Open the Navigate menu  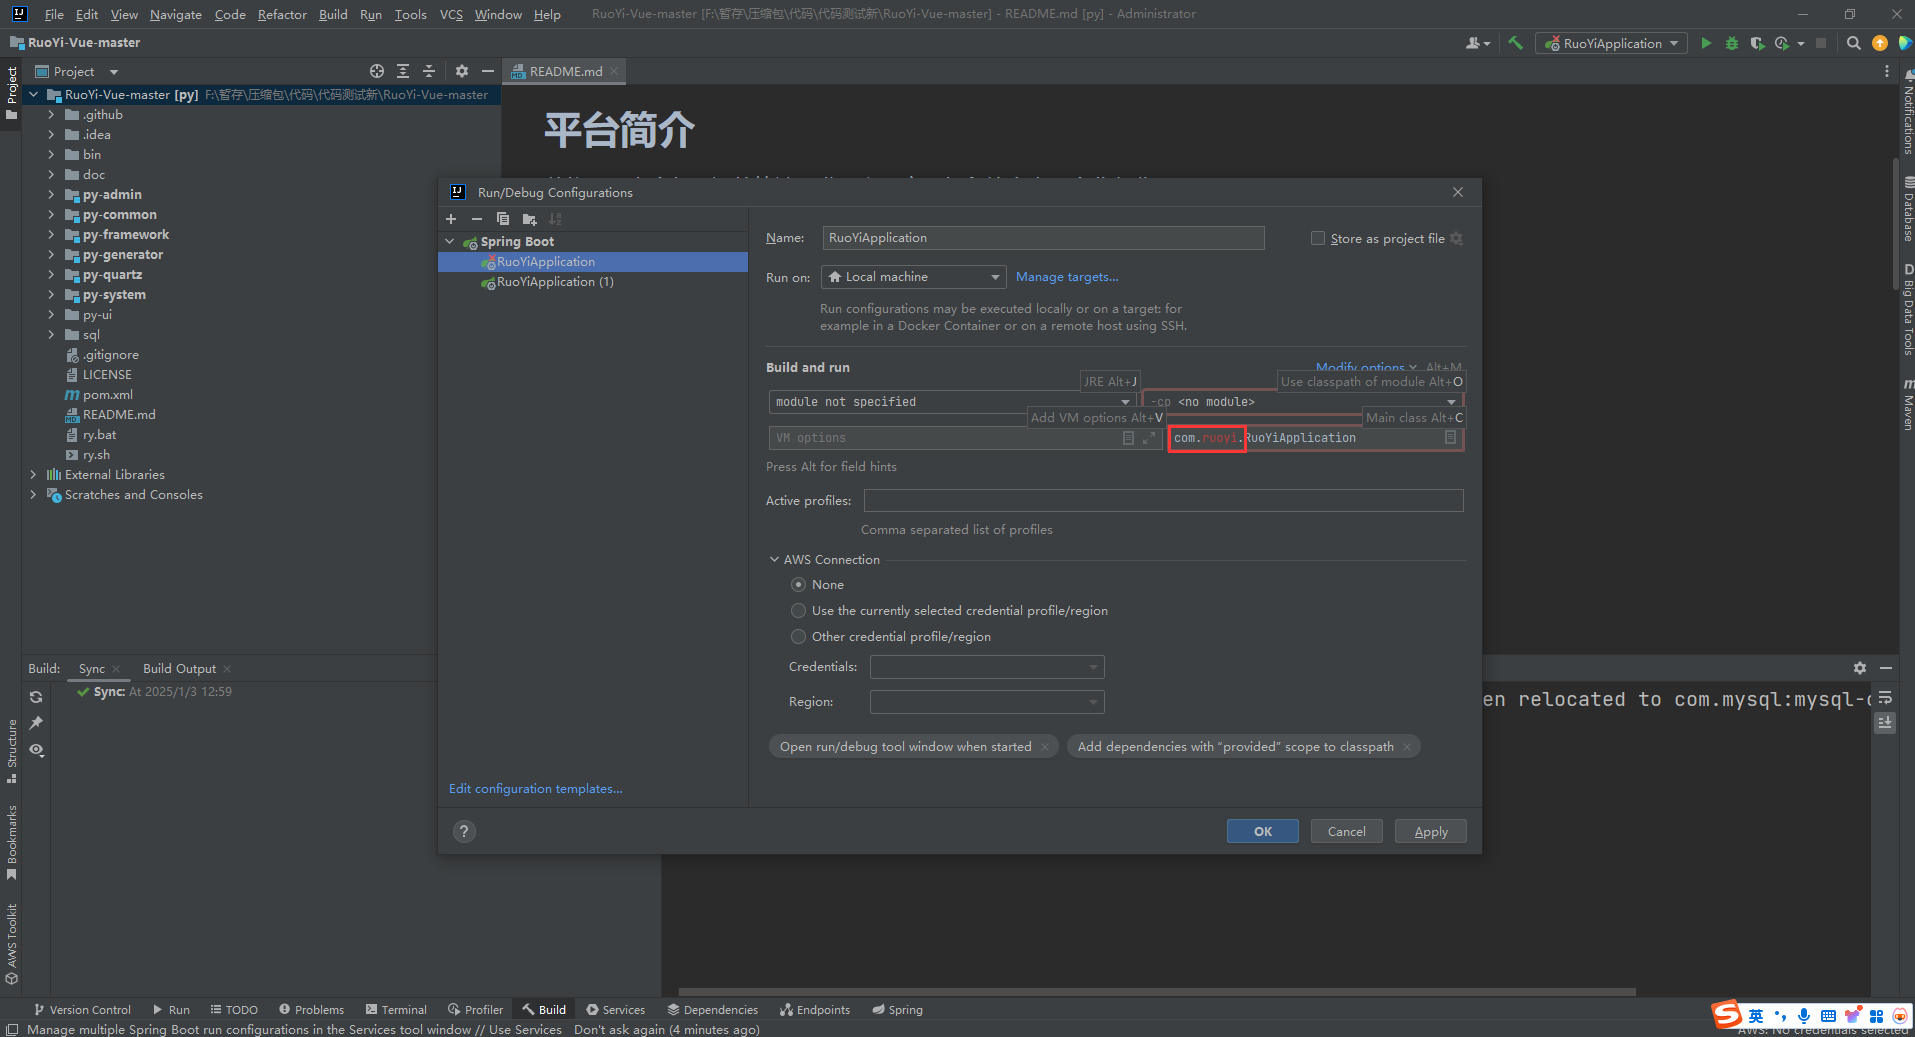coord(176,14)
